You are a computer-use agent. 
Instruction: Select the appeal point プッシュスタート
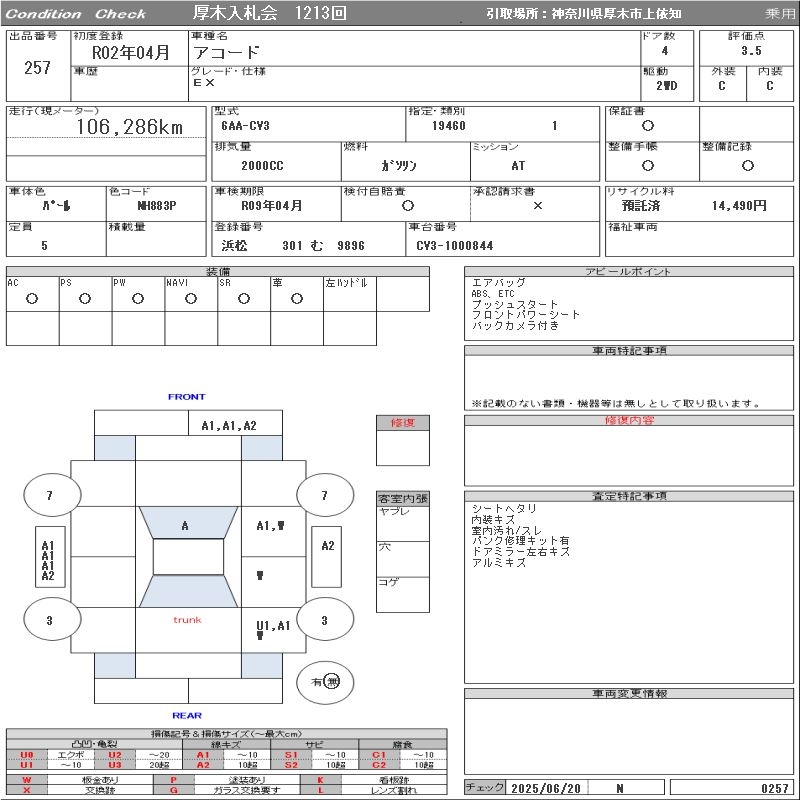(515, 304)
